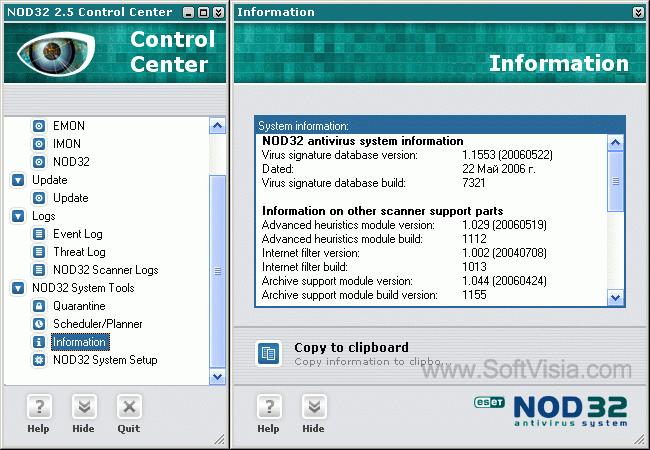Click the NOD32 Scanner Logs icon
Image resolution: width=650 pixels, height=450 pixels.
point(39,270)
